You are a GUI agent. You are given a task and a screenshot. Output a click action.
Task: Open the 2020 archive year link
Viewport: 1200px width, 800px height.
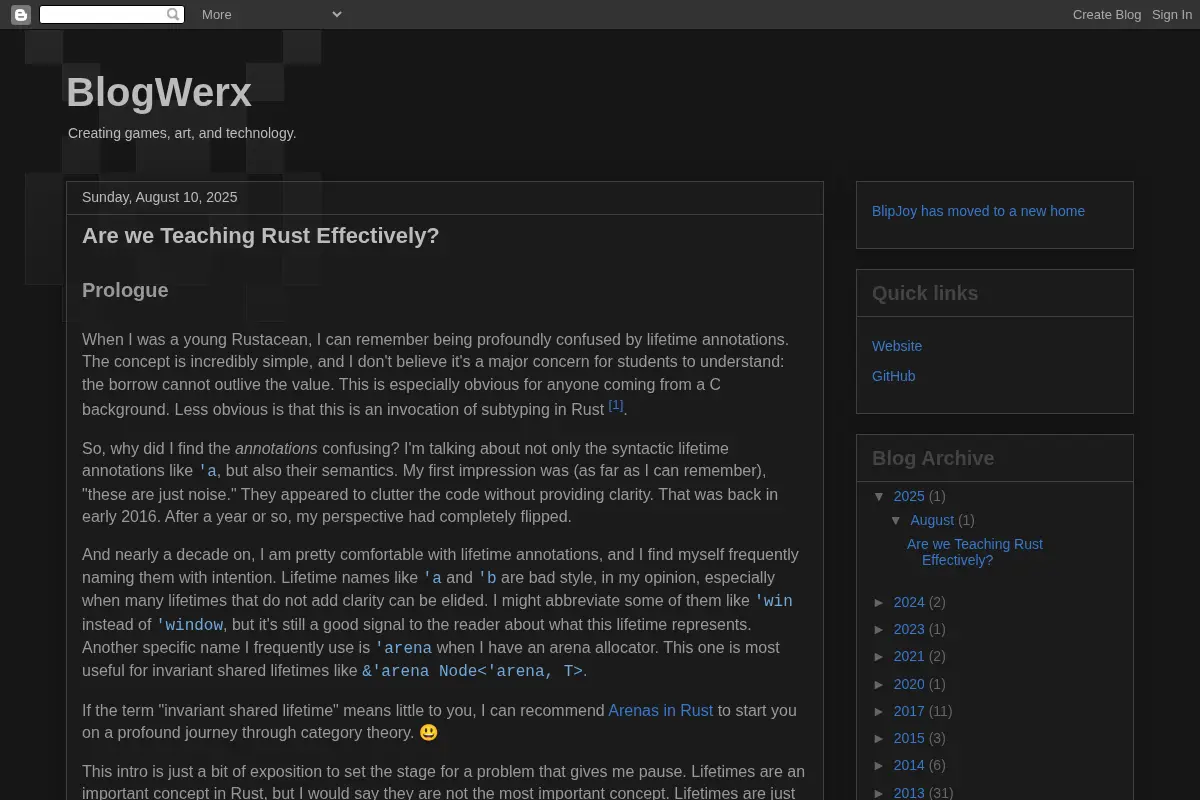pos(909,684)
